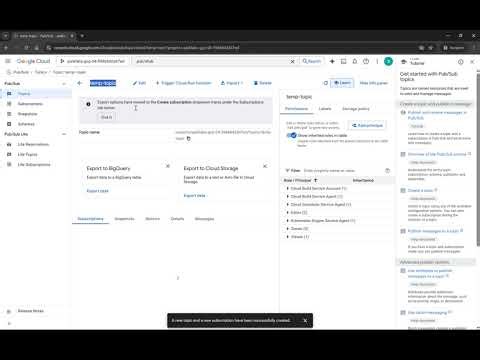Toggle Show inherited roles in table
The height and width of the screenshot is (360, 480).
pos(291,135)
